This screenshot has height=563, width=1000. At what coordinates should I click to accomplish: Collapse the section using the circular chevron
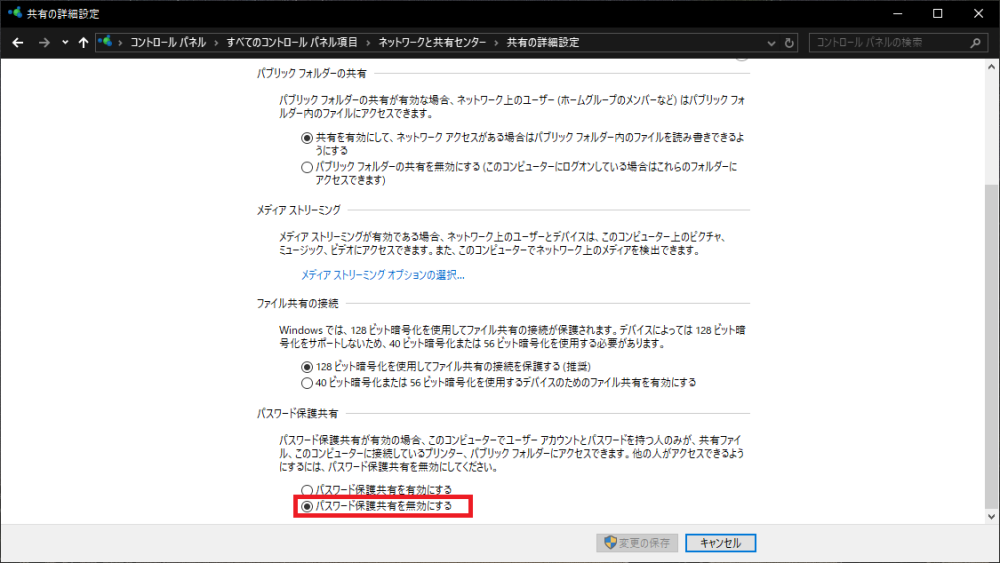tap(741, 58)
